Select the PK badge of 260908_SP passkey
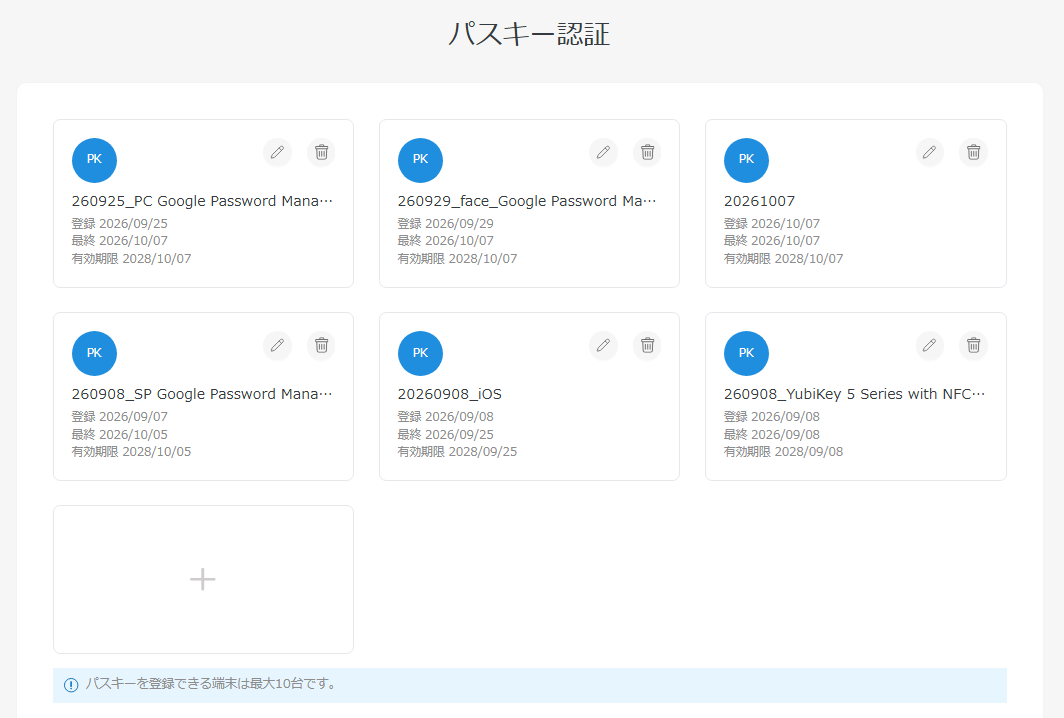The height and width of the screenshot is (718, 1064). click(x=94, y=354)
